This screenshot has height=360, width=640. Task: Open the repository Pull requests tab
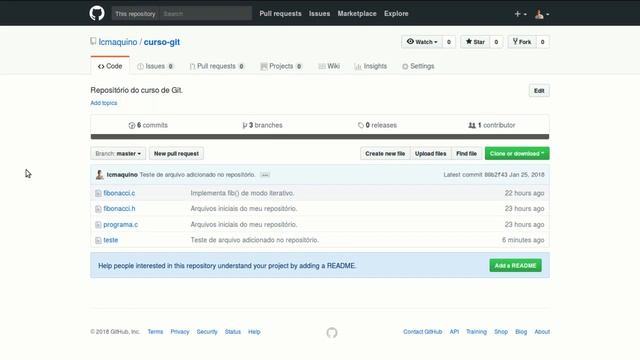[x=217, y=66]
